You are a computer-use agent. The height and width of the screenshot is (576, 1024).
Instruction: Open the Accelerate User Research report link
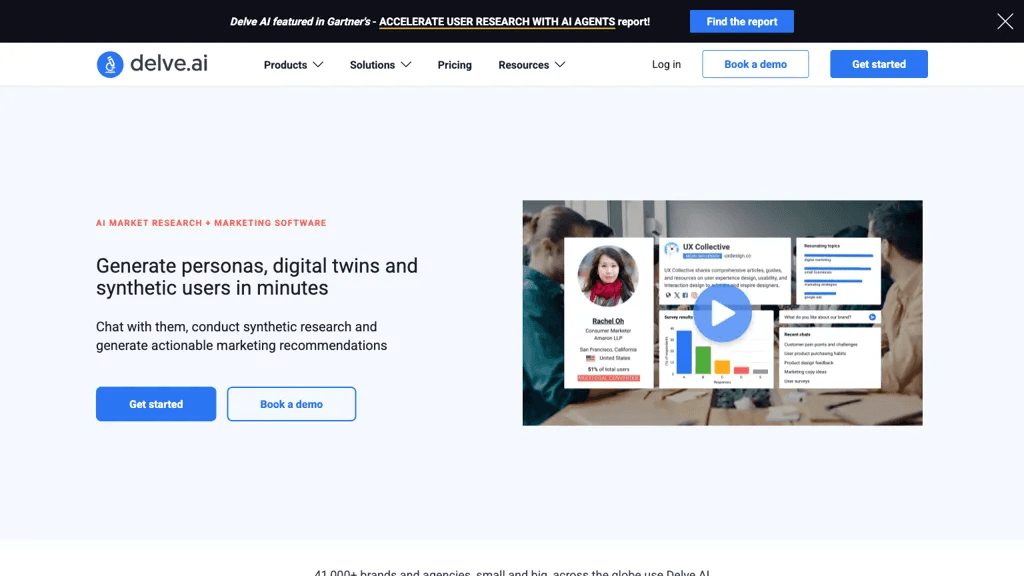[497, 22]
